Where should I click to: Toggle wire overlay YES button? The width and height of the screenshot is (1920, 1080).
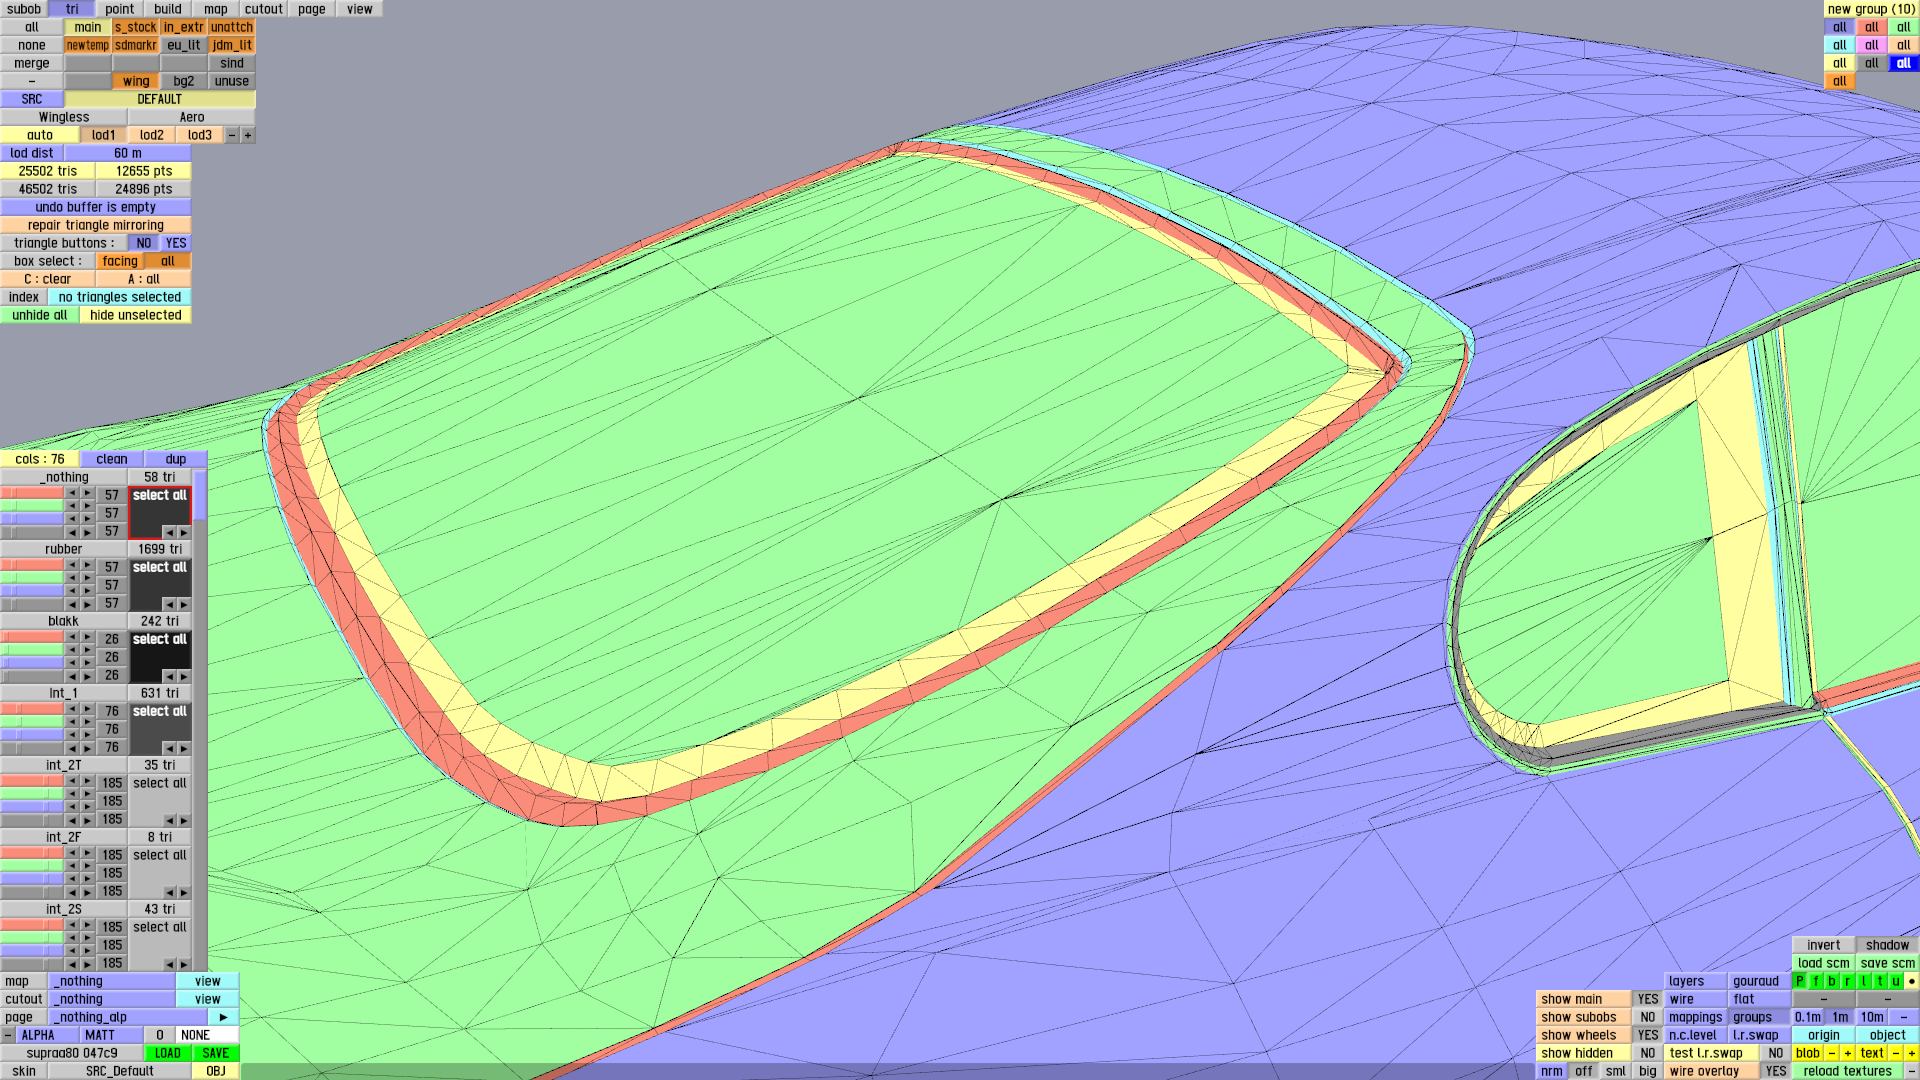(1775, 1071)
